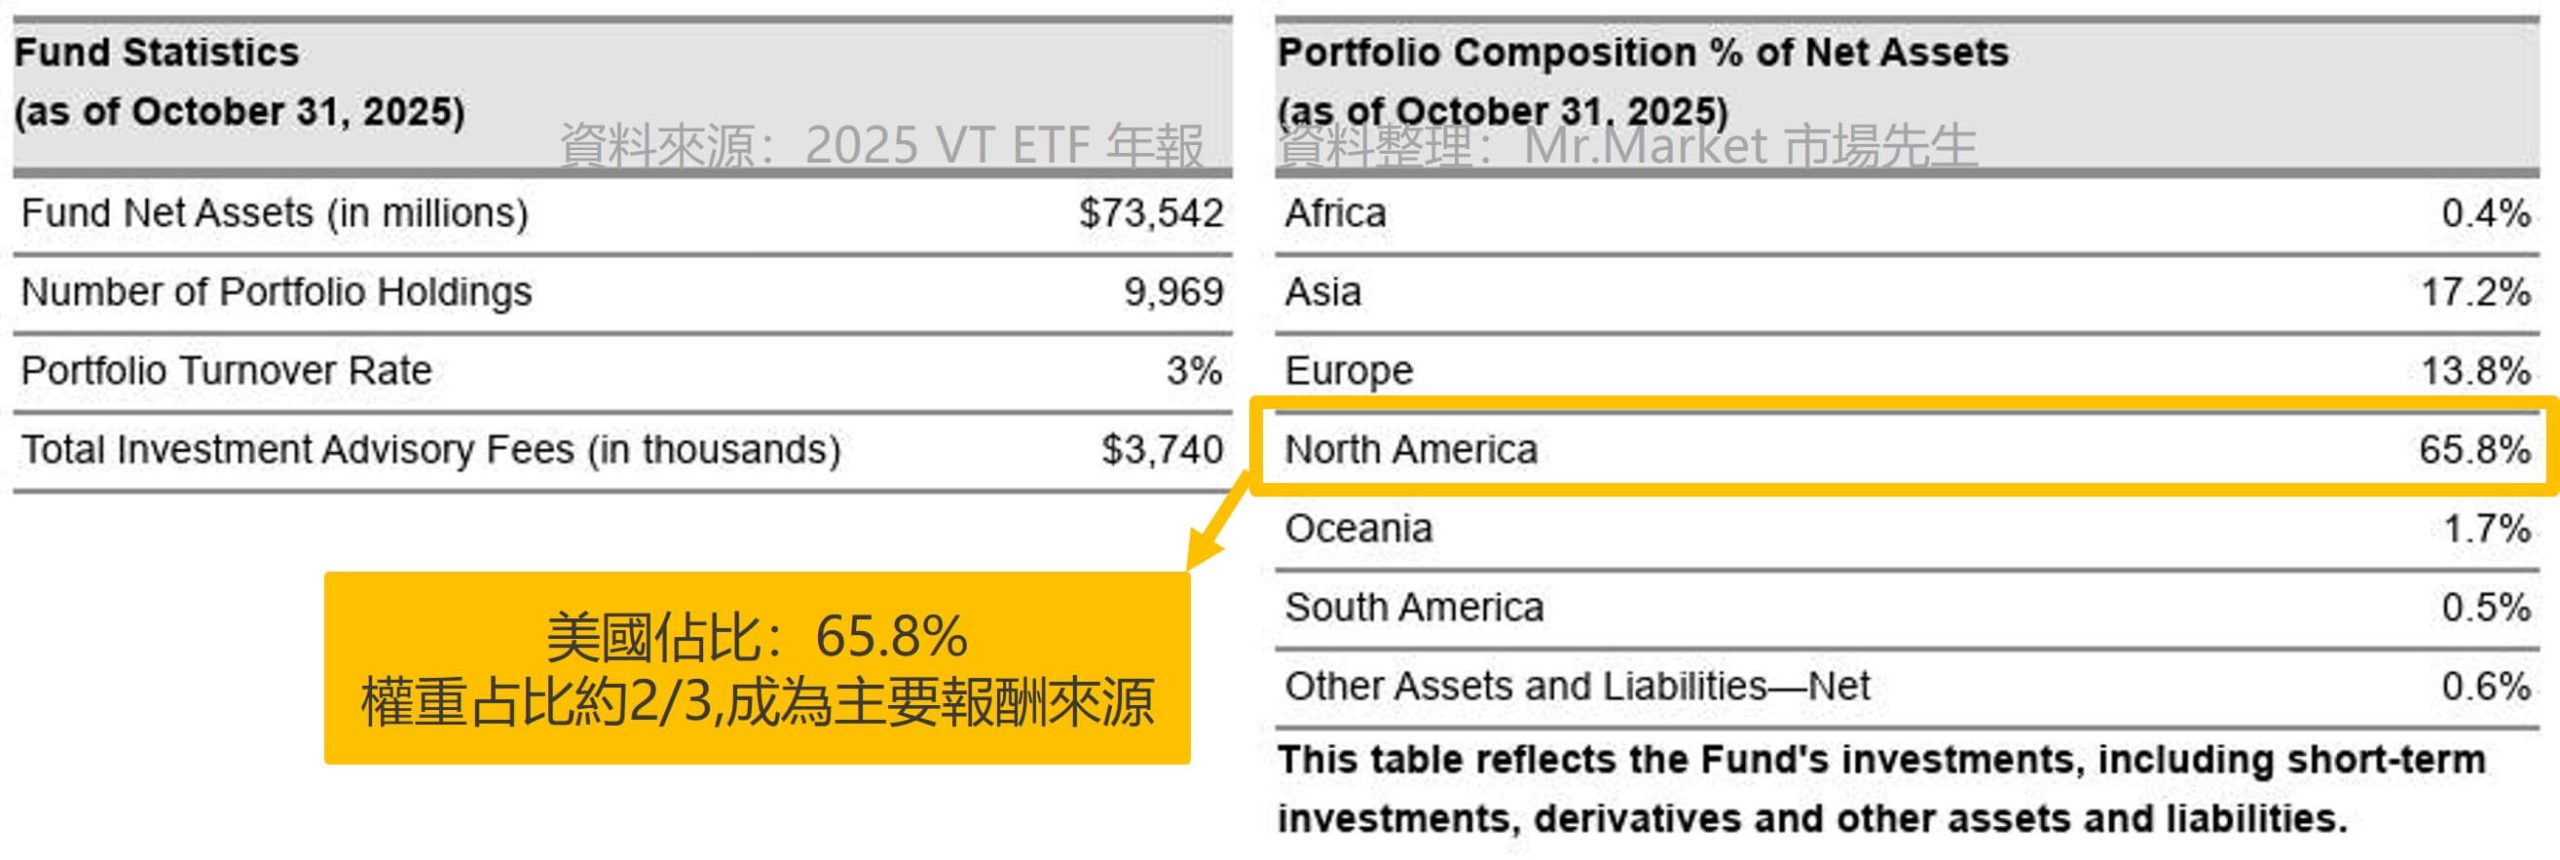Select the Asia 17.2% value
This screenshot has width=2560, height=860.
pos(2475,292)
